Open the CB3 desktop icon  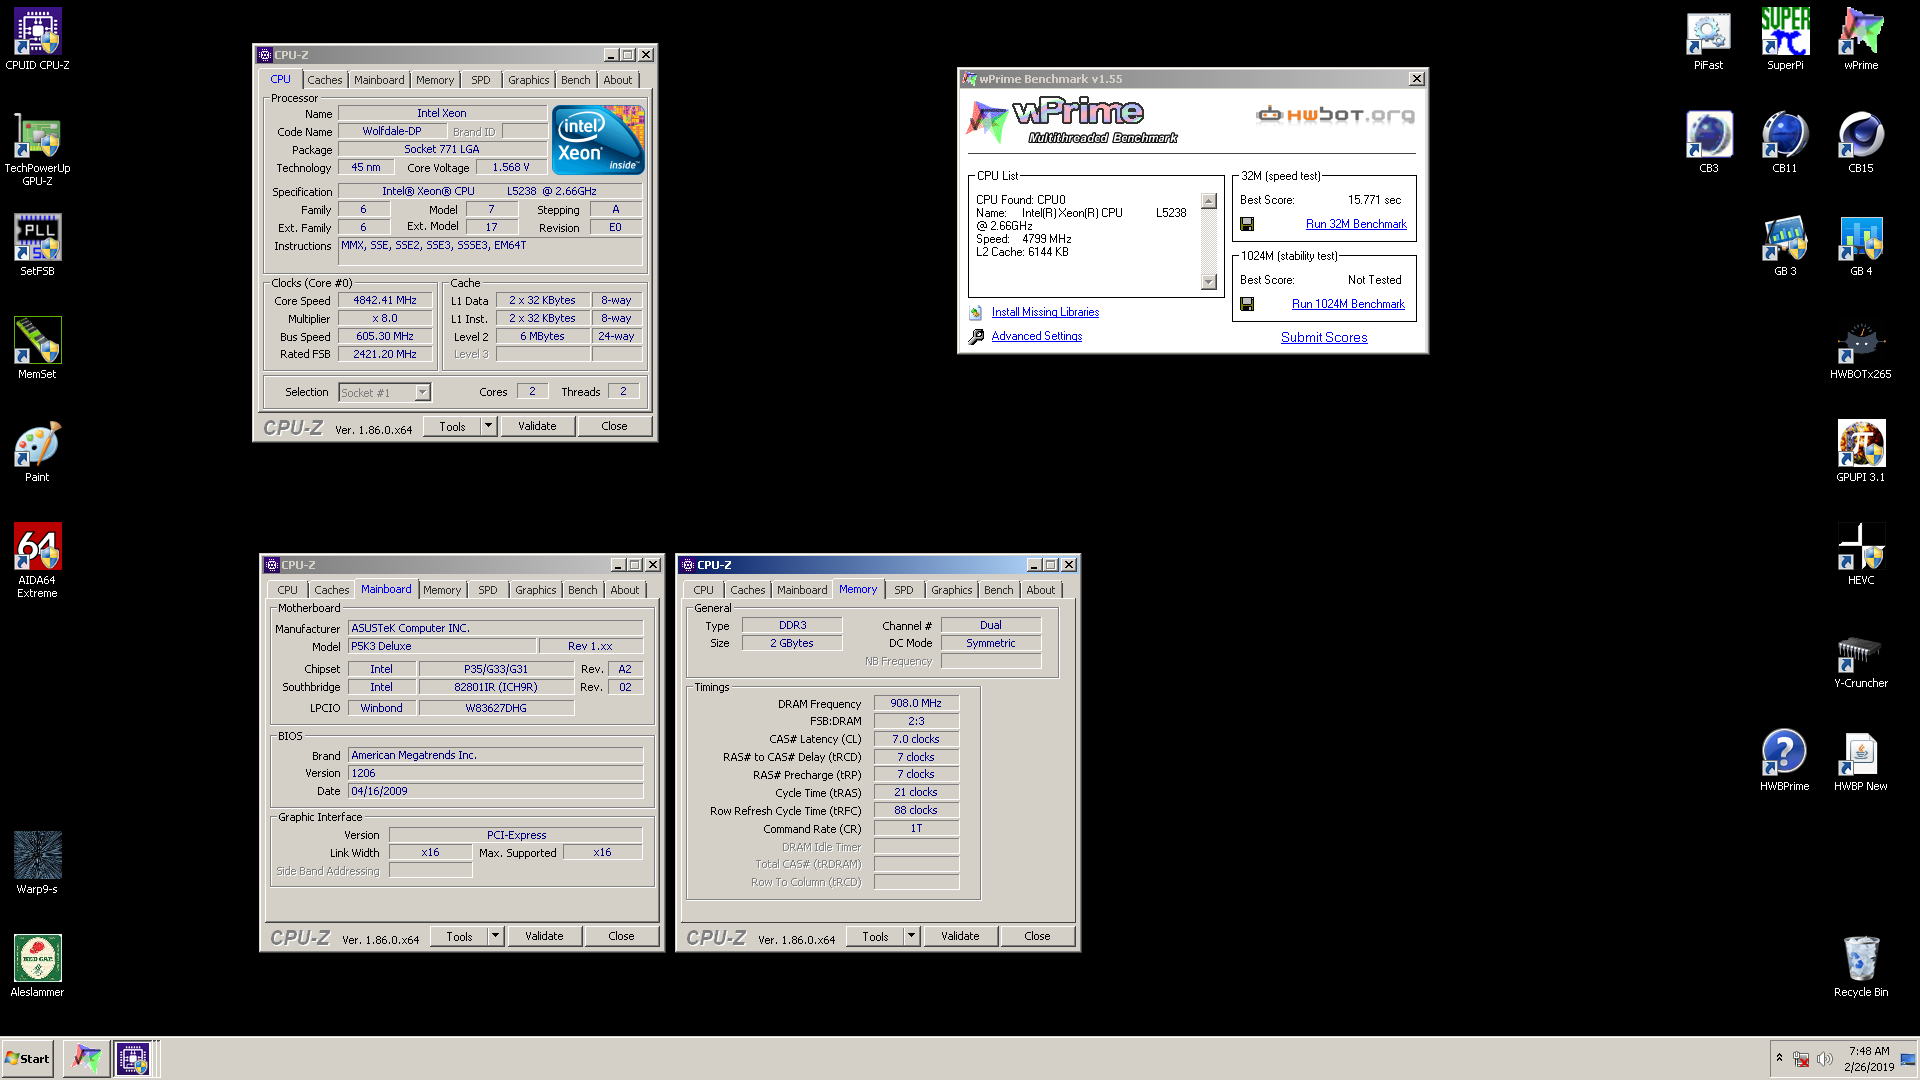(x=1708, y=142)
